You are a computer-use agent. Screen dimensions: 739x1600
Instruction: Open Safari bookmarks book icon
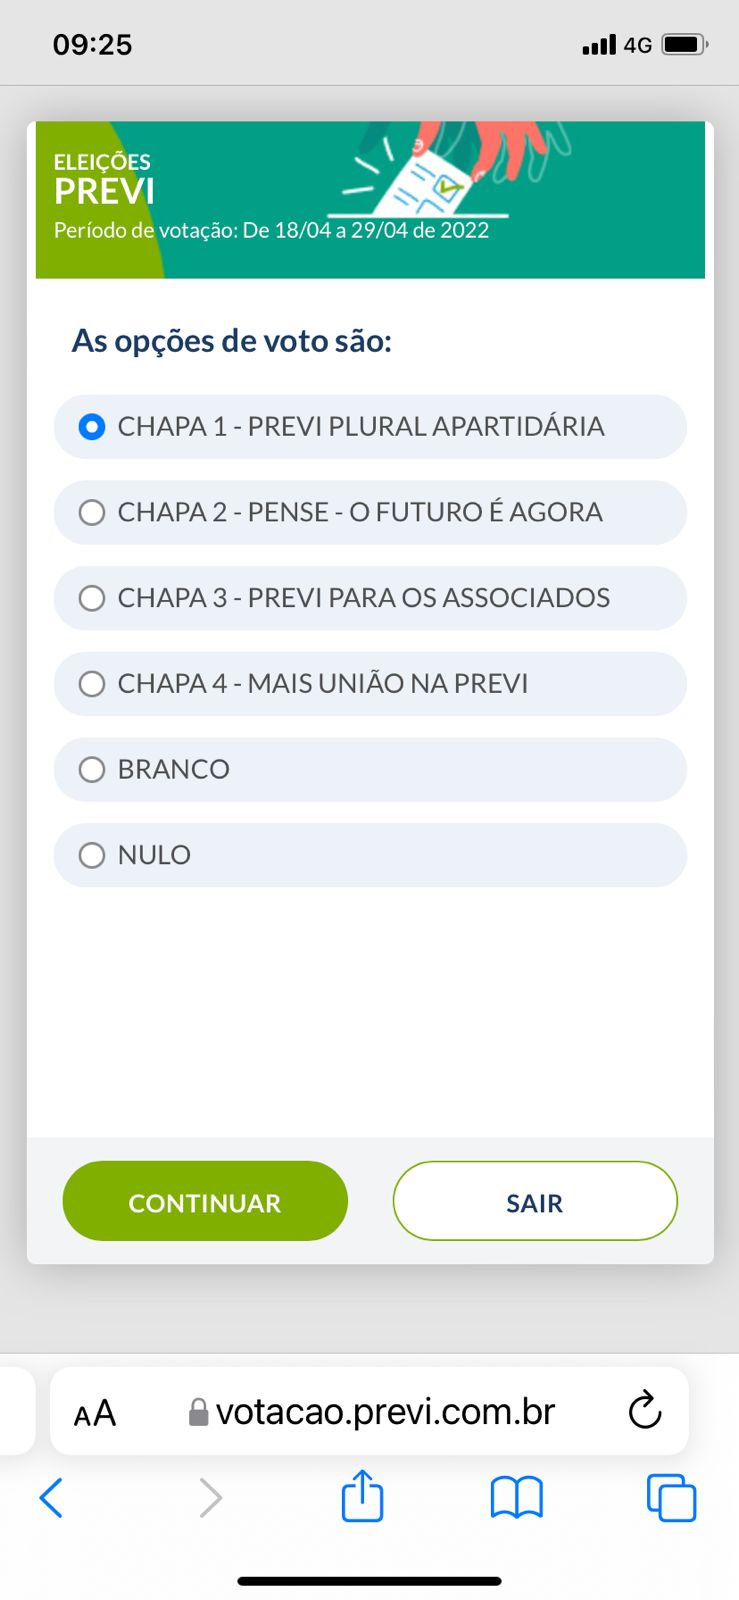[516, 1497]
